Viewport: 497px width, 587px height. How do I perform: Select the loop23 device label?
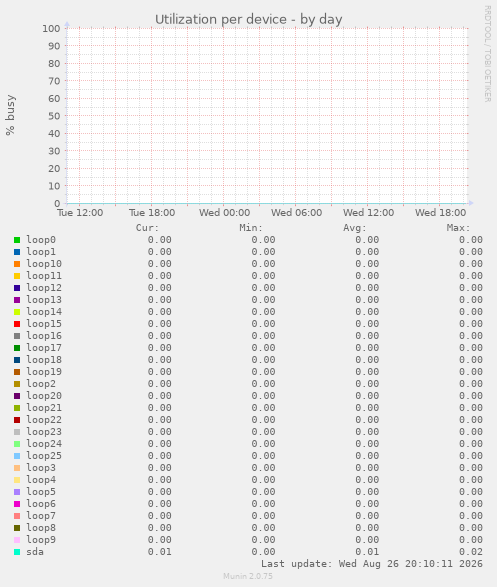coord(44,431)
